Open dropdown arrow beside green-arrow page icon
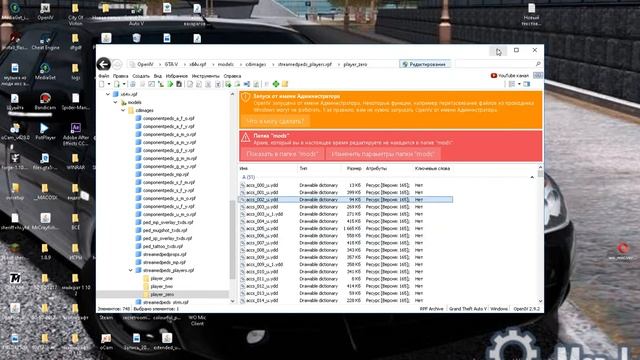 (124, 84)
